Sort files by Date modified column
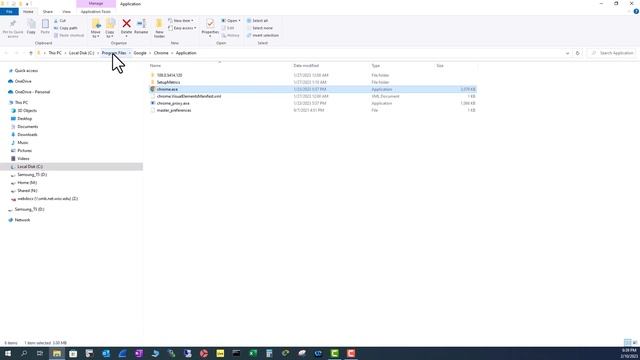640x360 pixels. tap(306, 66)
